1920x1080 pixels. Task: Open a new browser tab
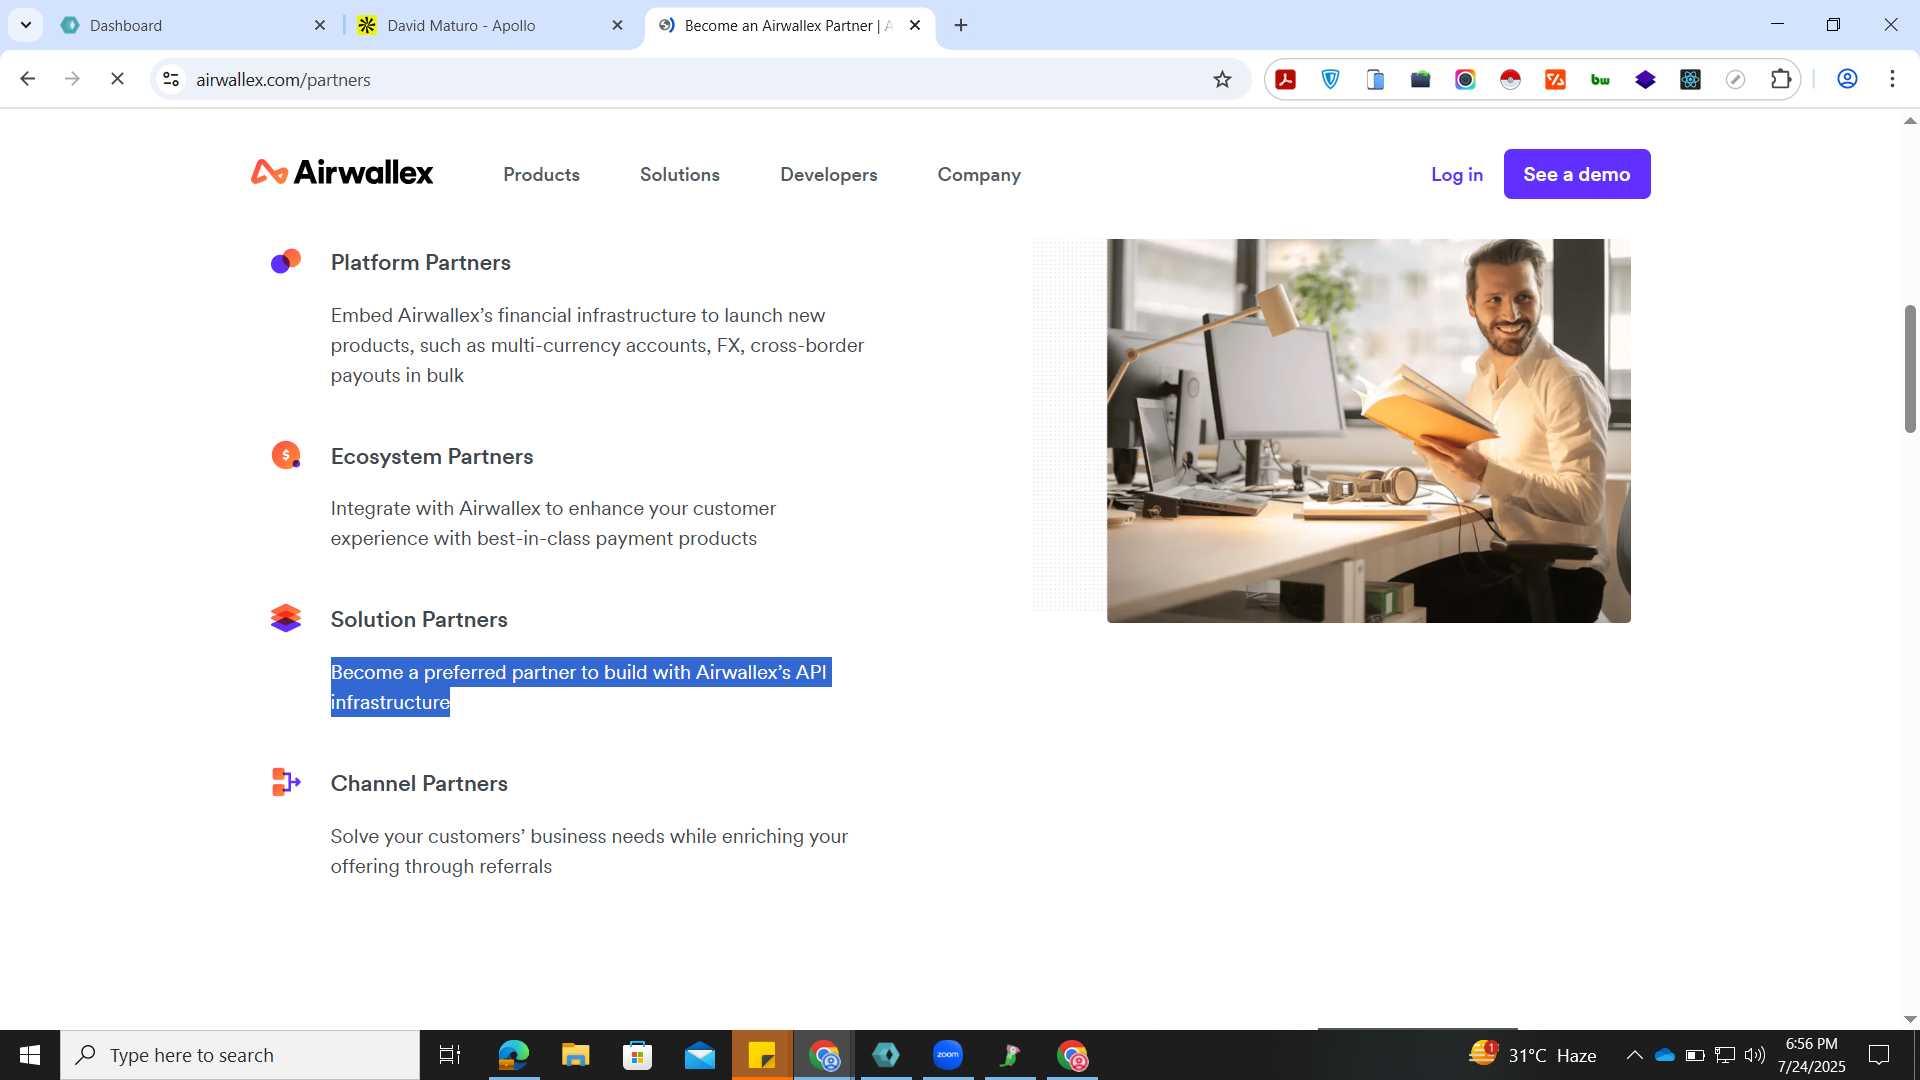click(x=961, y=25)
